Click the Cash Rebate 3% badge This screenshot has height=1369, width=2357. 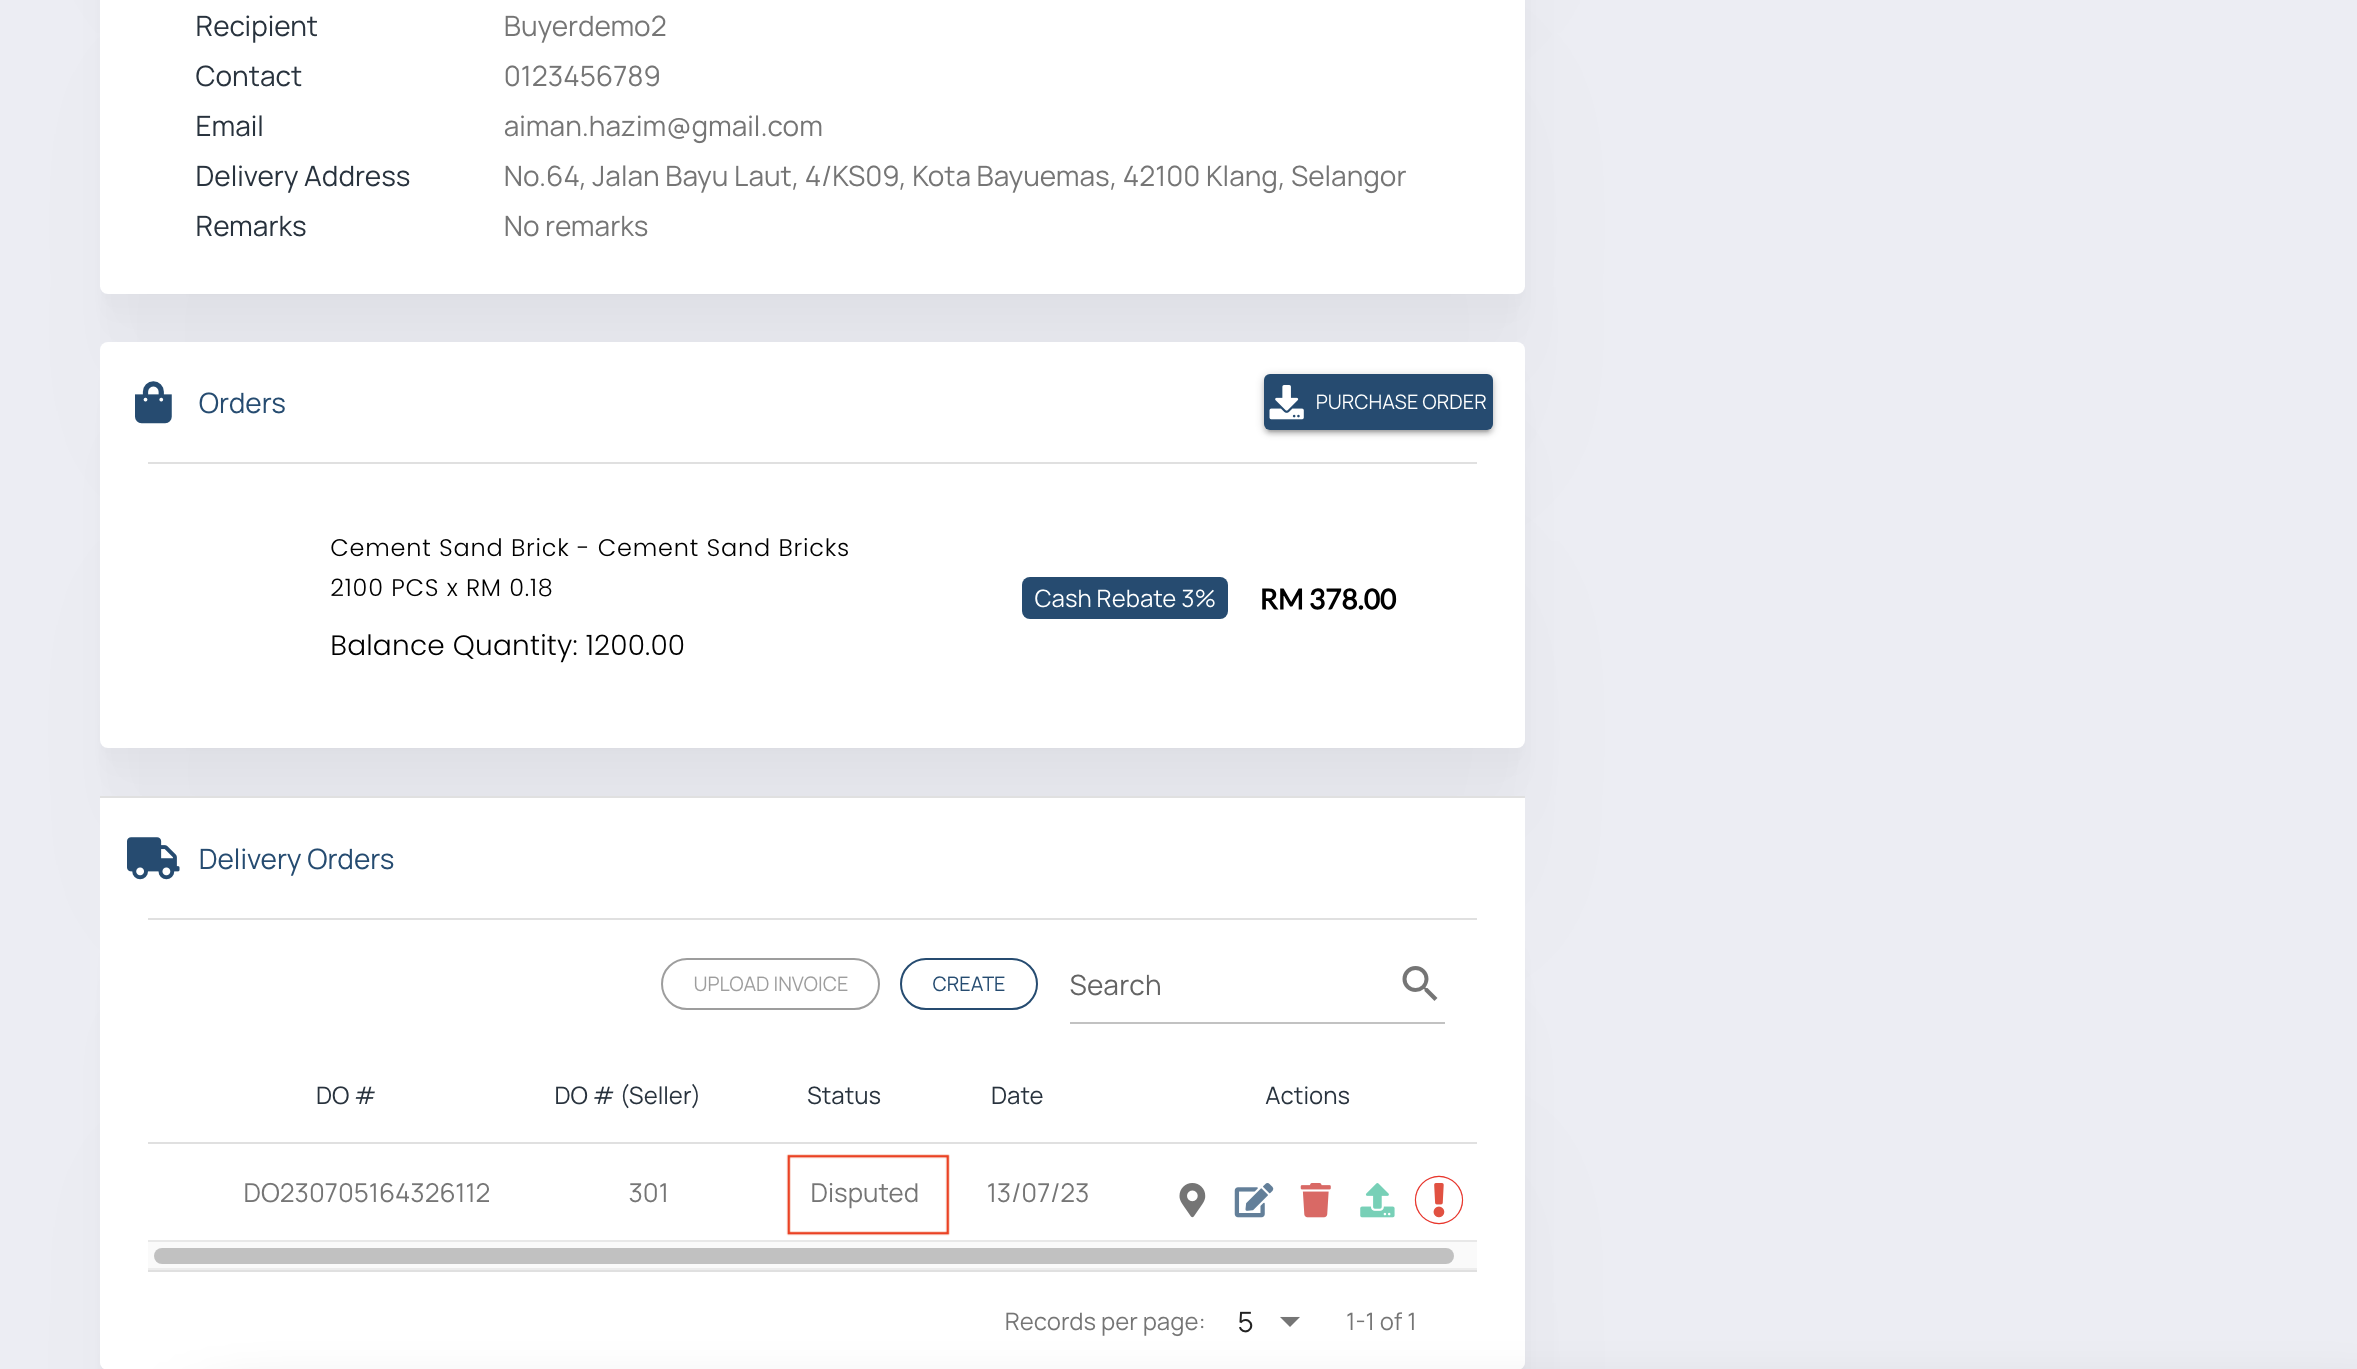pos(1124,598)
